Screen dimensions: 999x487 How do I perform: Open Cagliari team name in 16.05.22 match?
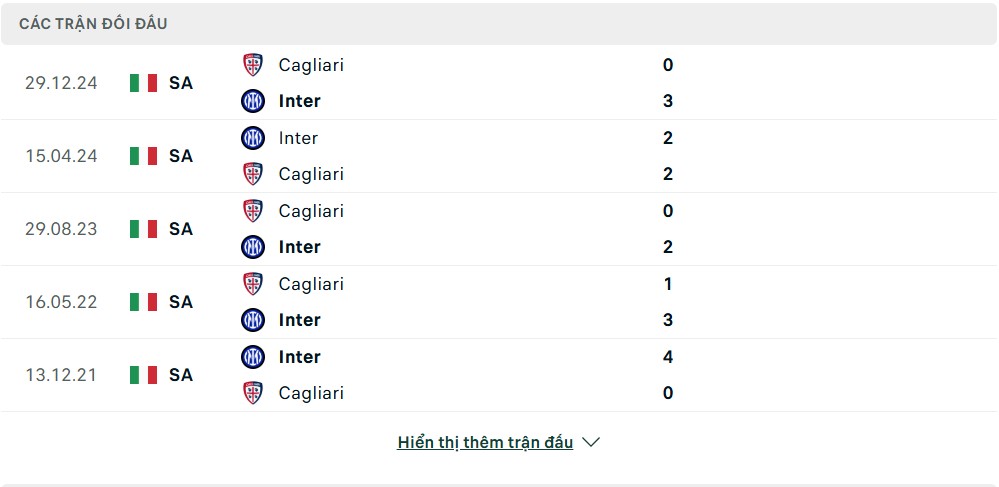click(x=312, y=284)
